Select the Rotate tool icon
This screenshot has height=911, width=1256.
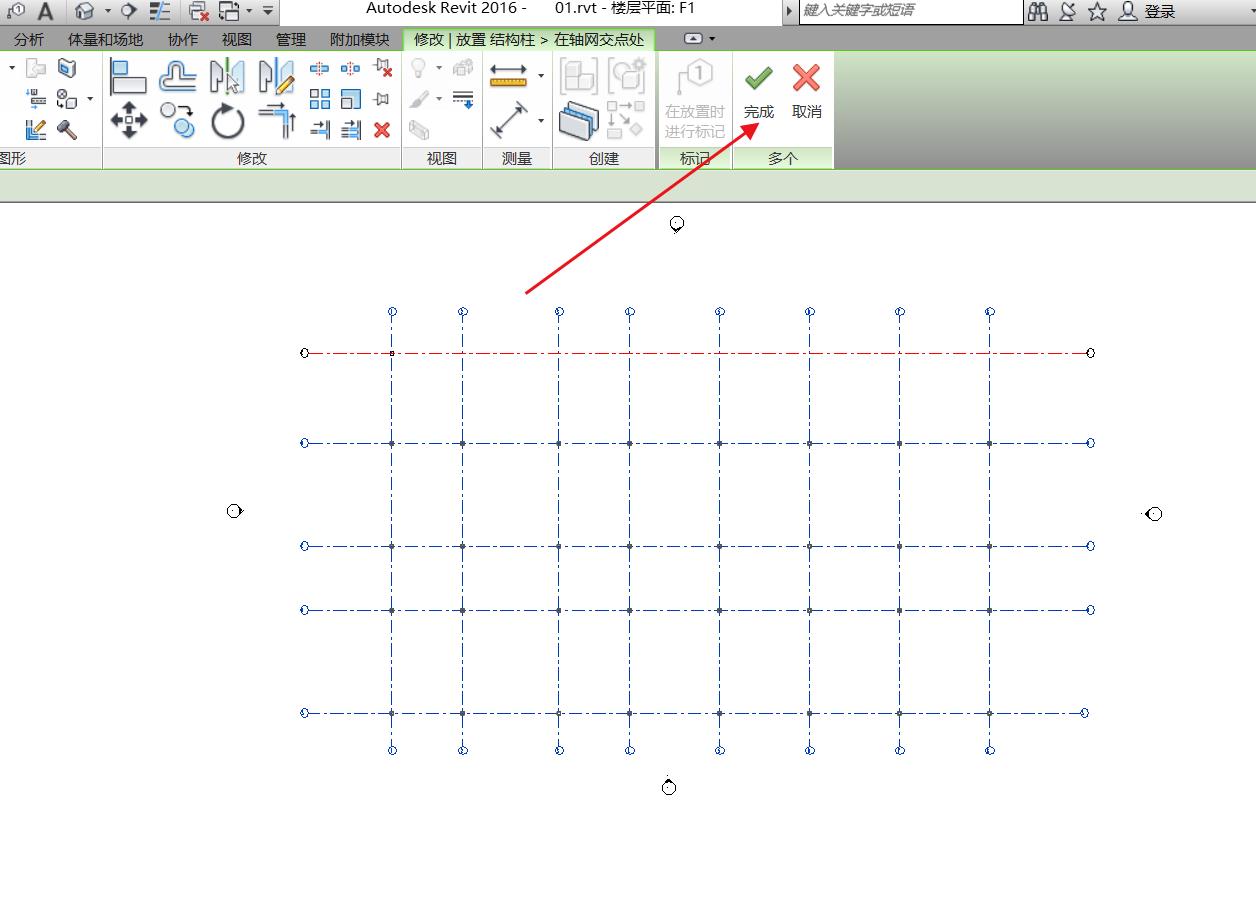coord(228,121)
